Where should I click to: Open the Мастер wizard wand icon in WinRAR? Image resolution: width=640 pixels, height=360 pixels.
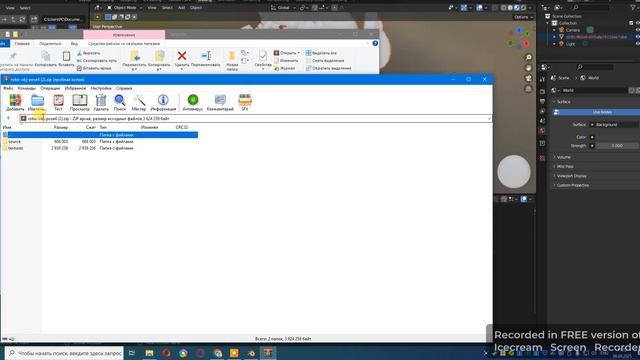[x=139, y=100]
